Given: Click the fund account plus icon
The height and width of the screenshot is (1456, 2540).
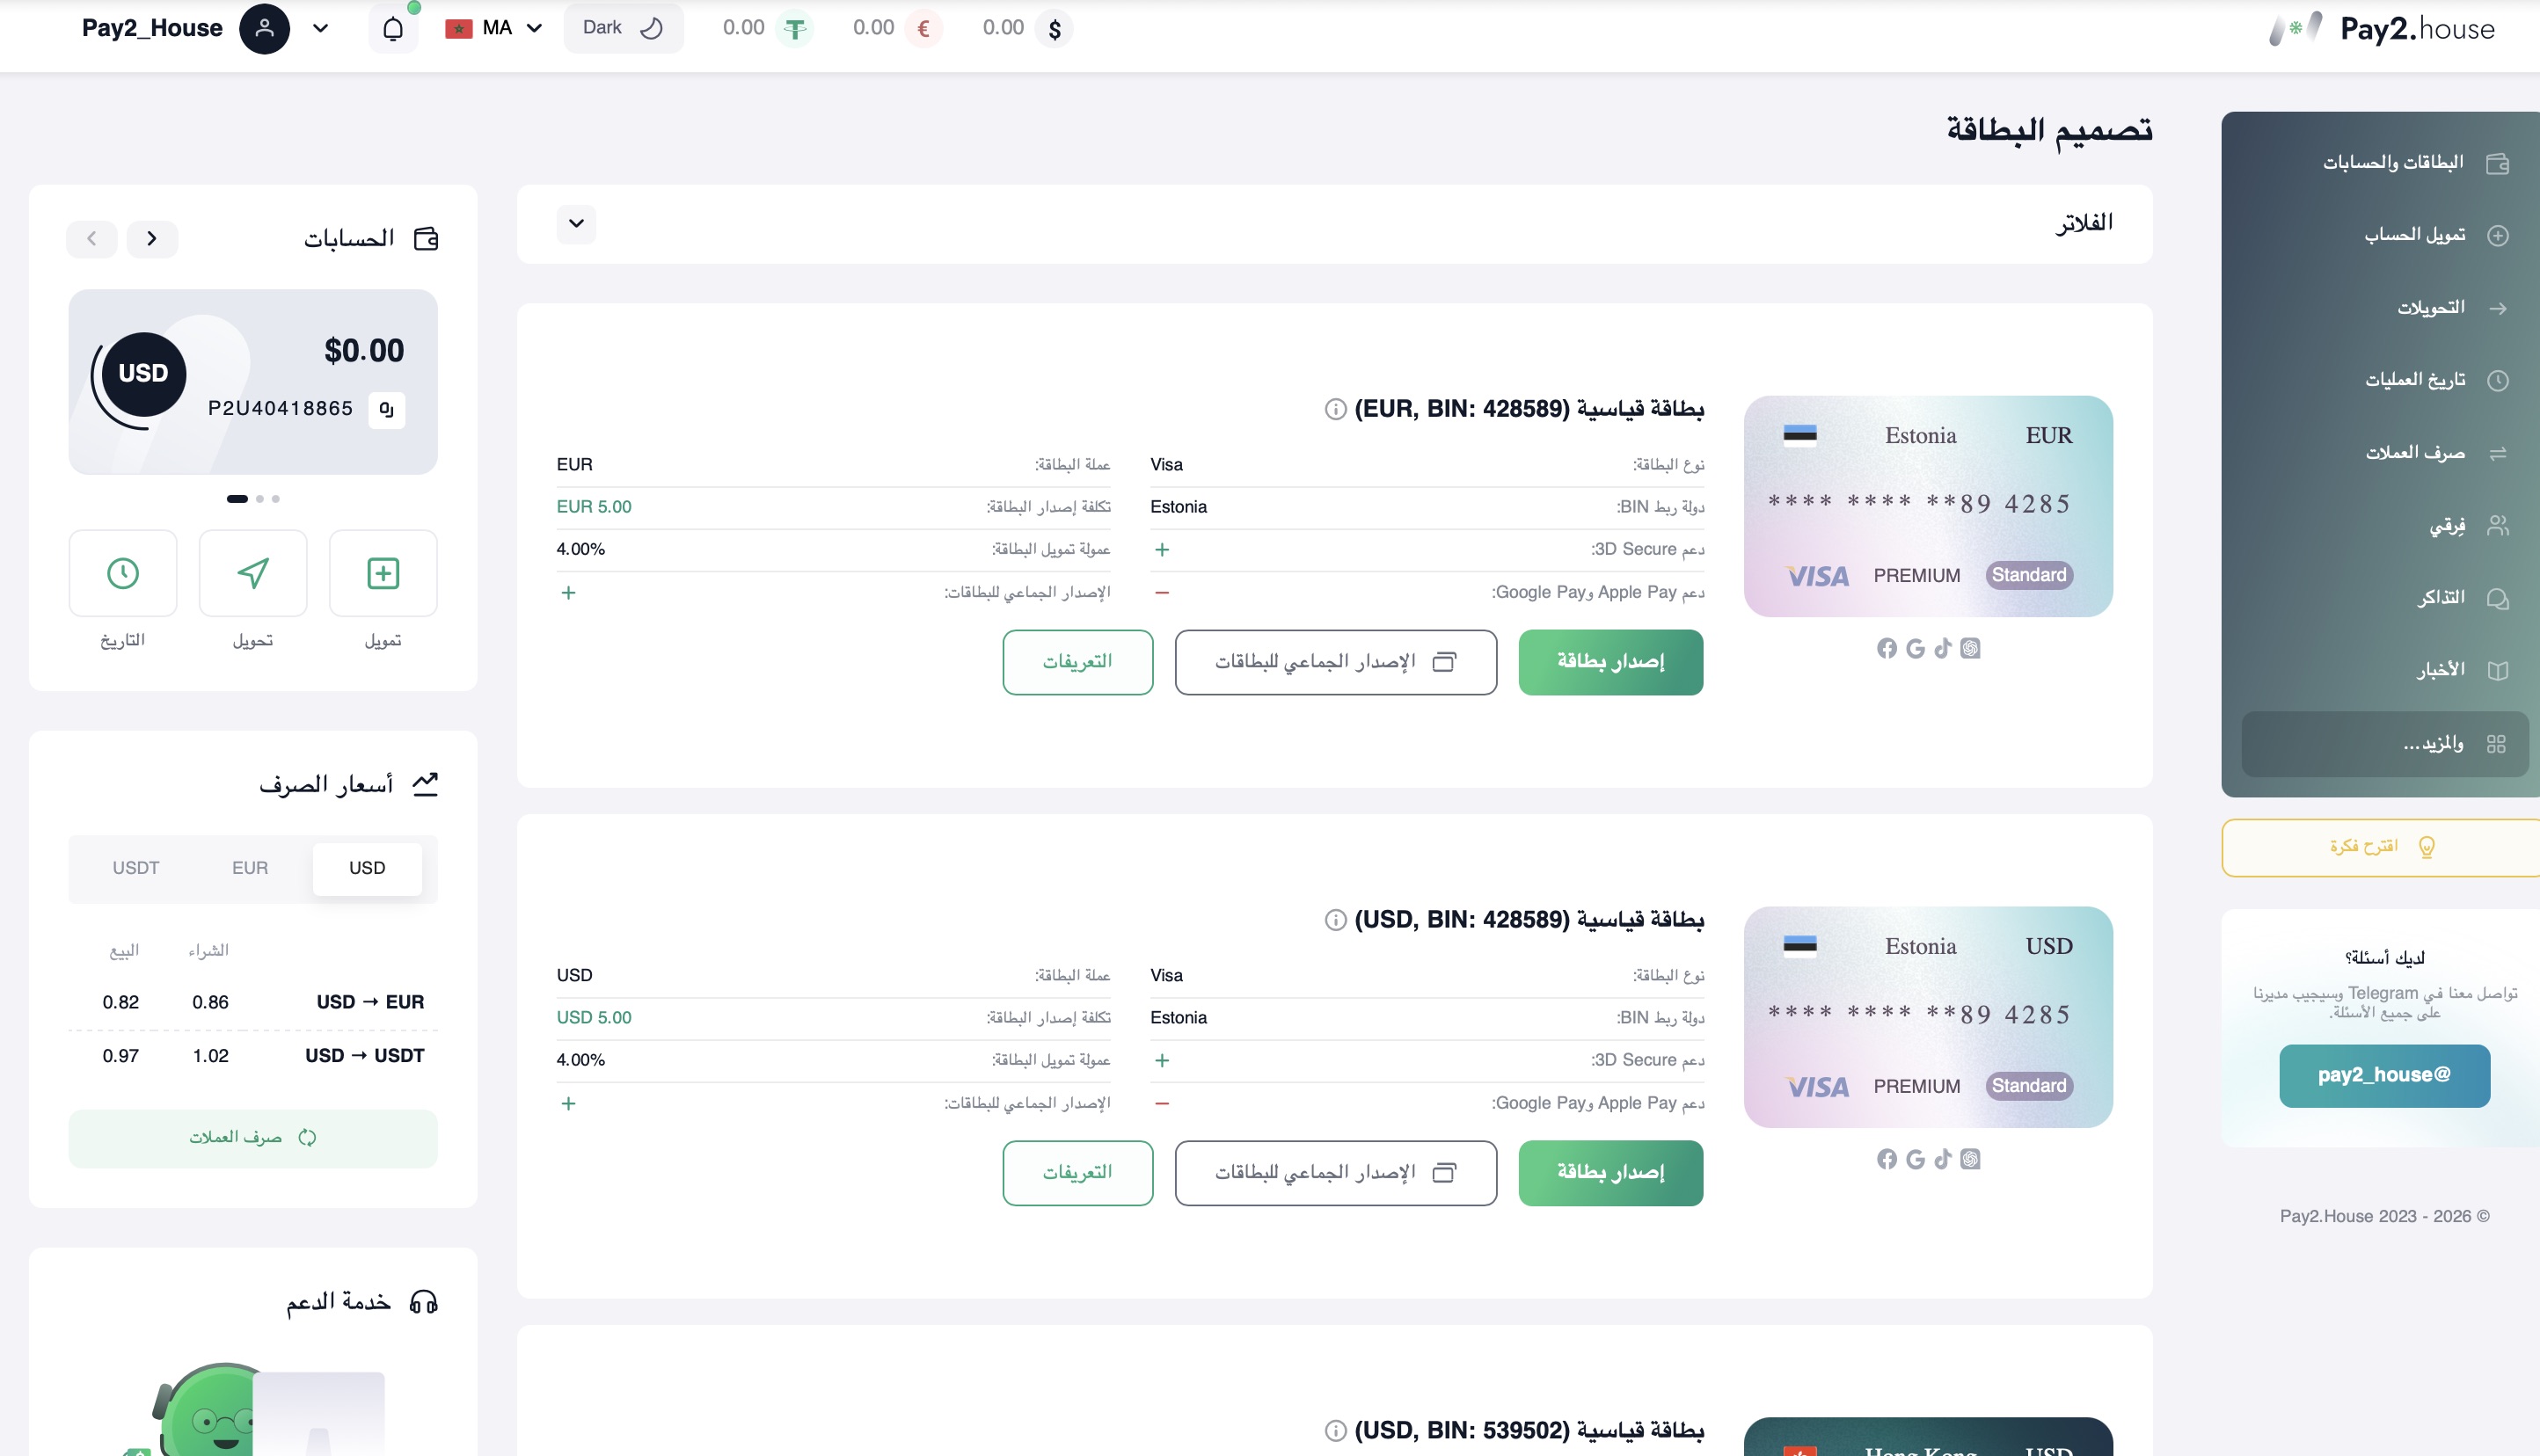Looking at the screenshot, I should [383, 573].
